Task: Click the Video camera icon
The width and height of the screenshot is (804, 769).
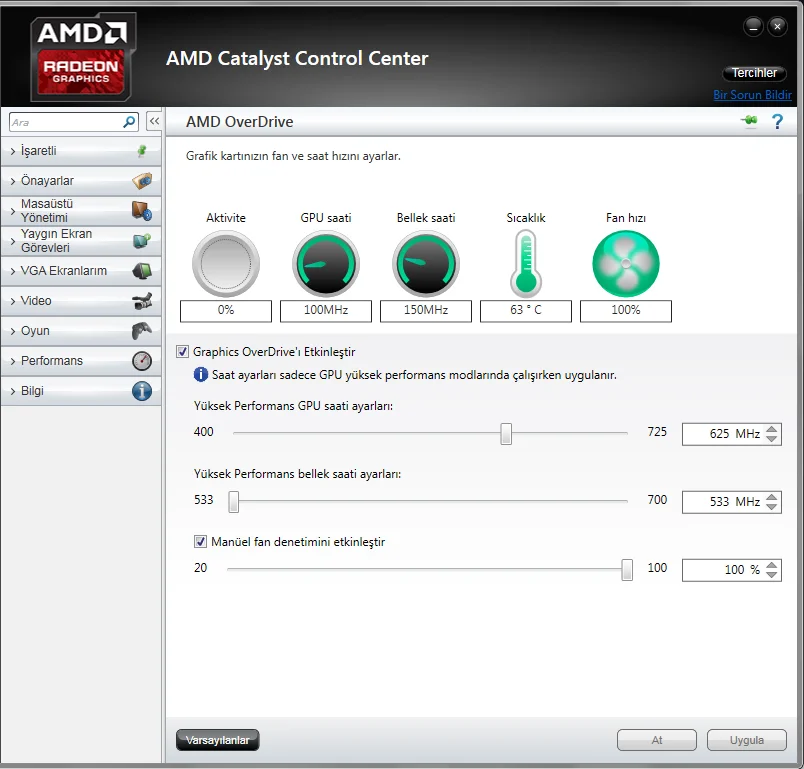Action: coord(142,301)
